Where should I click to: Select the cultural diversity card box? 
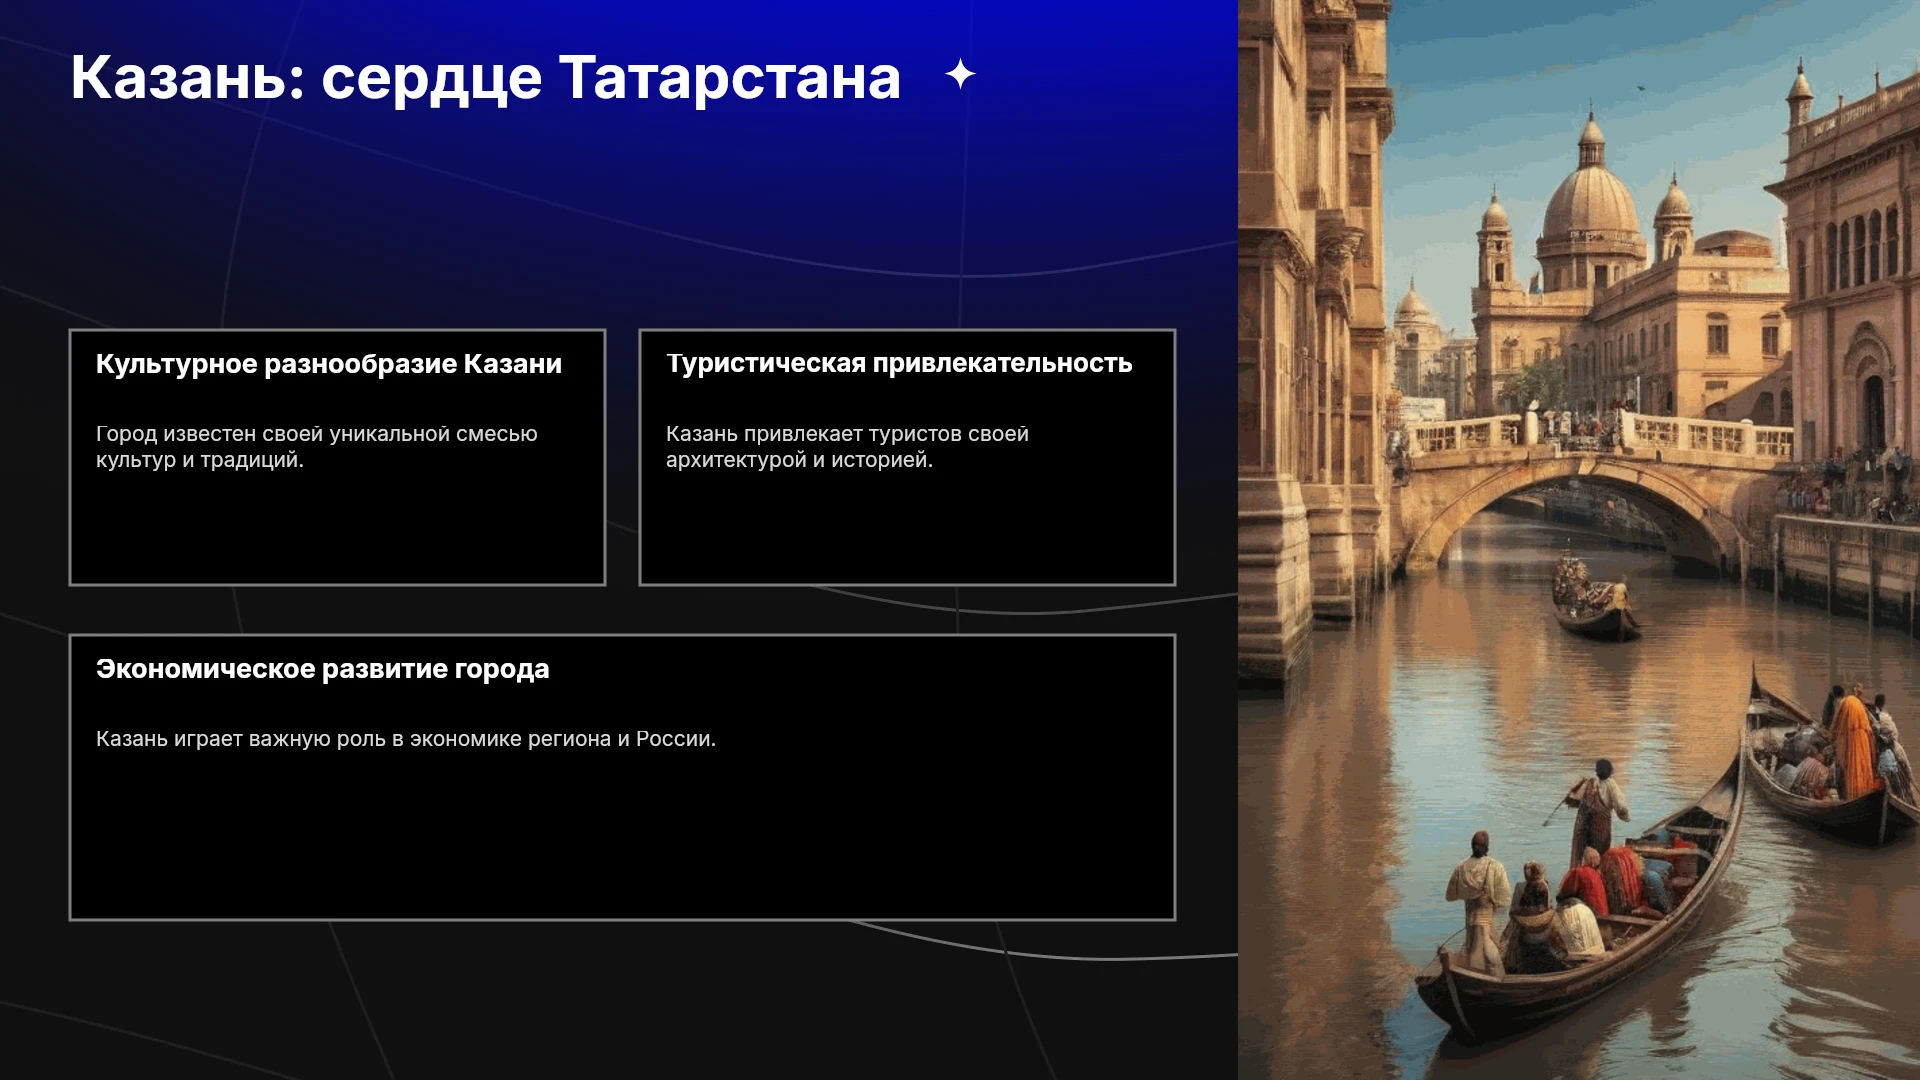coord(337,457)
